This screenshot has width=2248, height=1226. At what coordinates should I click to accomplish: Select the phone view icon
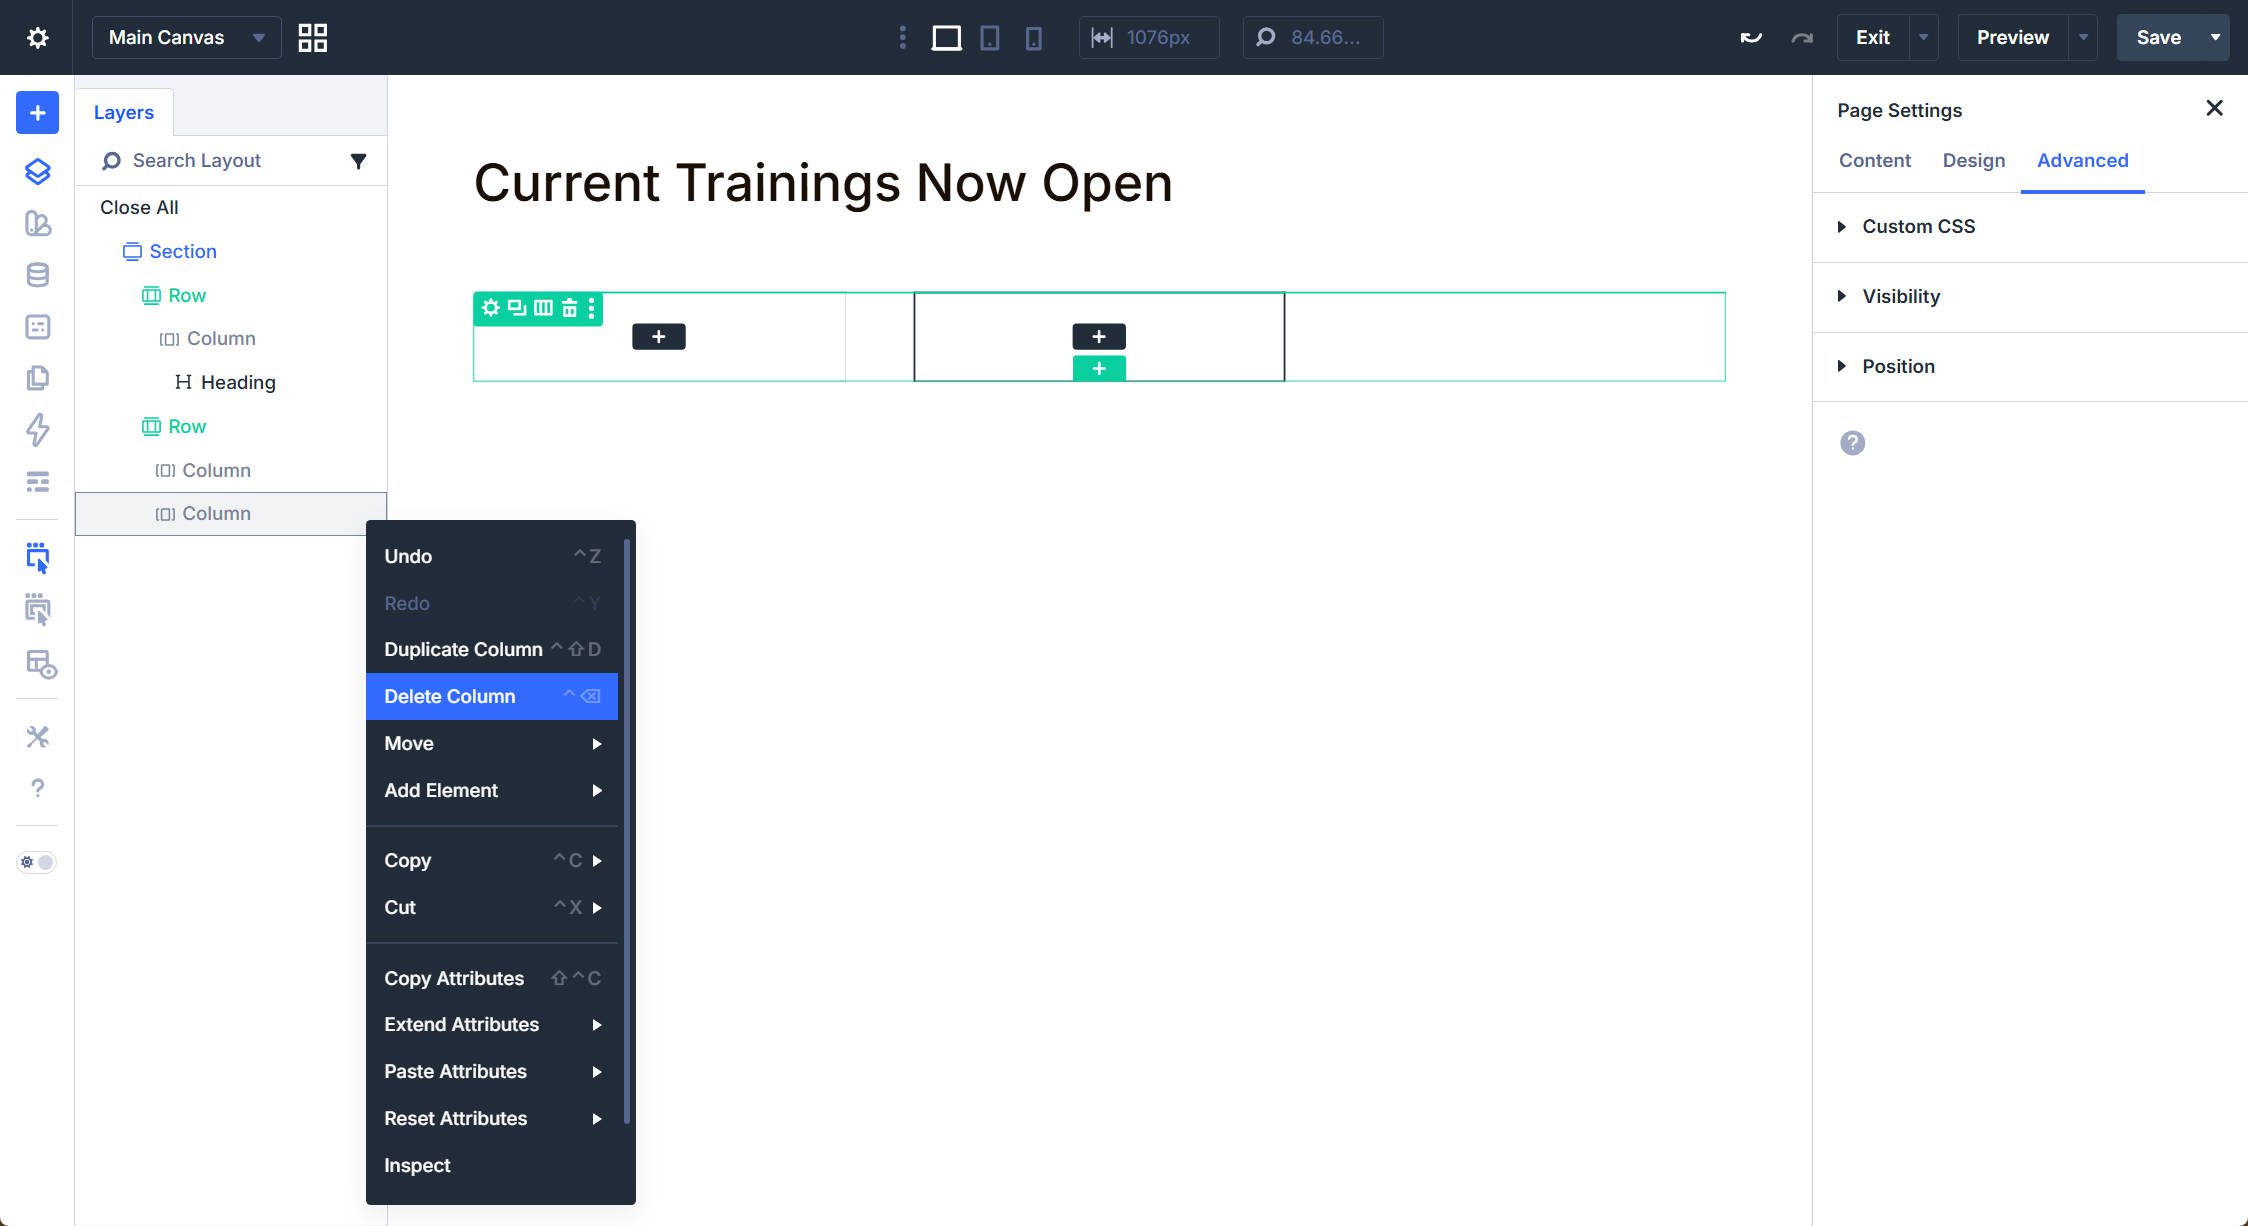[x=1033, y=38]
